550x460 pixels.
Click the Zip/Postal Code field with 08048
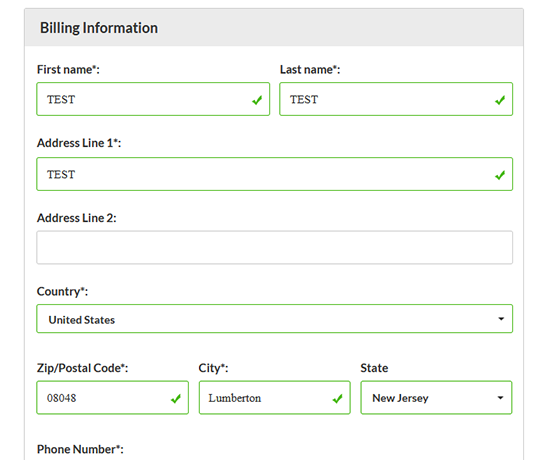click(113, 398)
